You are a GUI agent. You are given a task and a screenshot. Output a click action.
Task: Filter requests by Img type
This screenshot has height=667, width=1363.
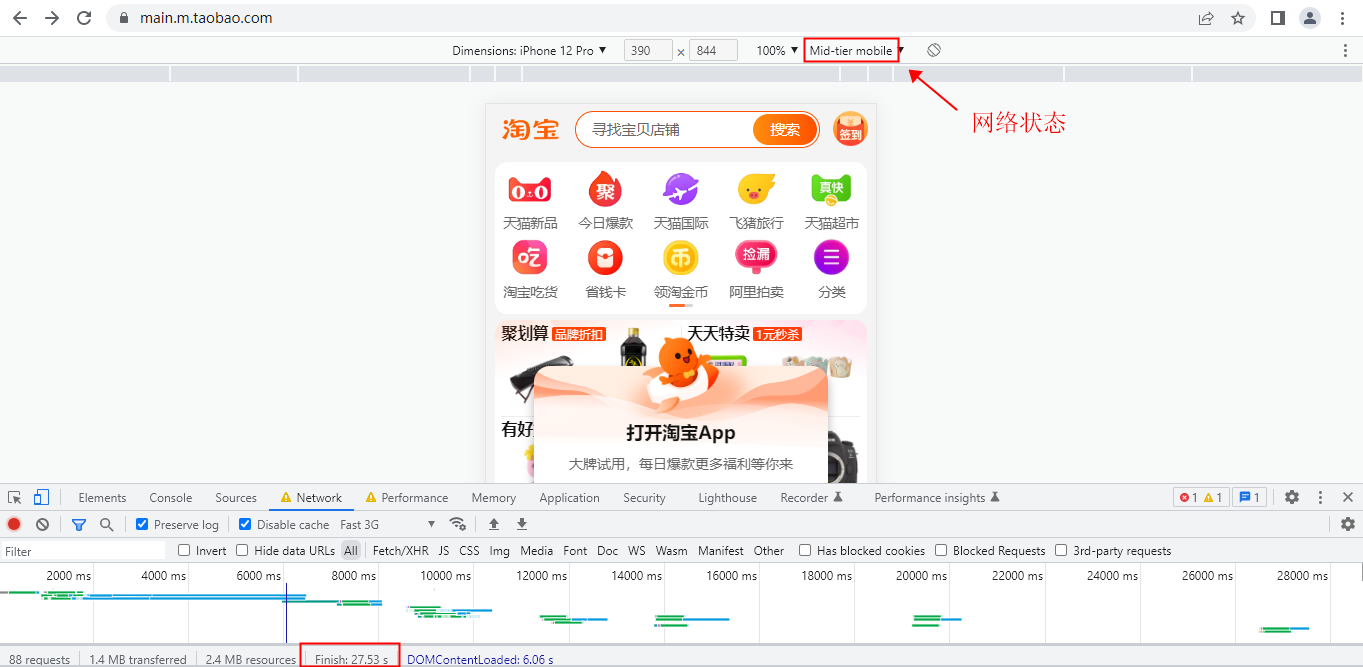(x=499, y=550)
